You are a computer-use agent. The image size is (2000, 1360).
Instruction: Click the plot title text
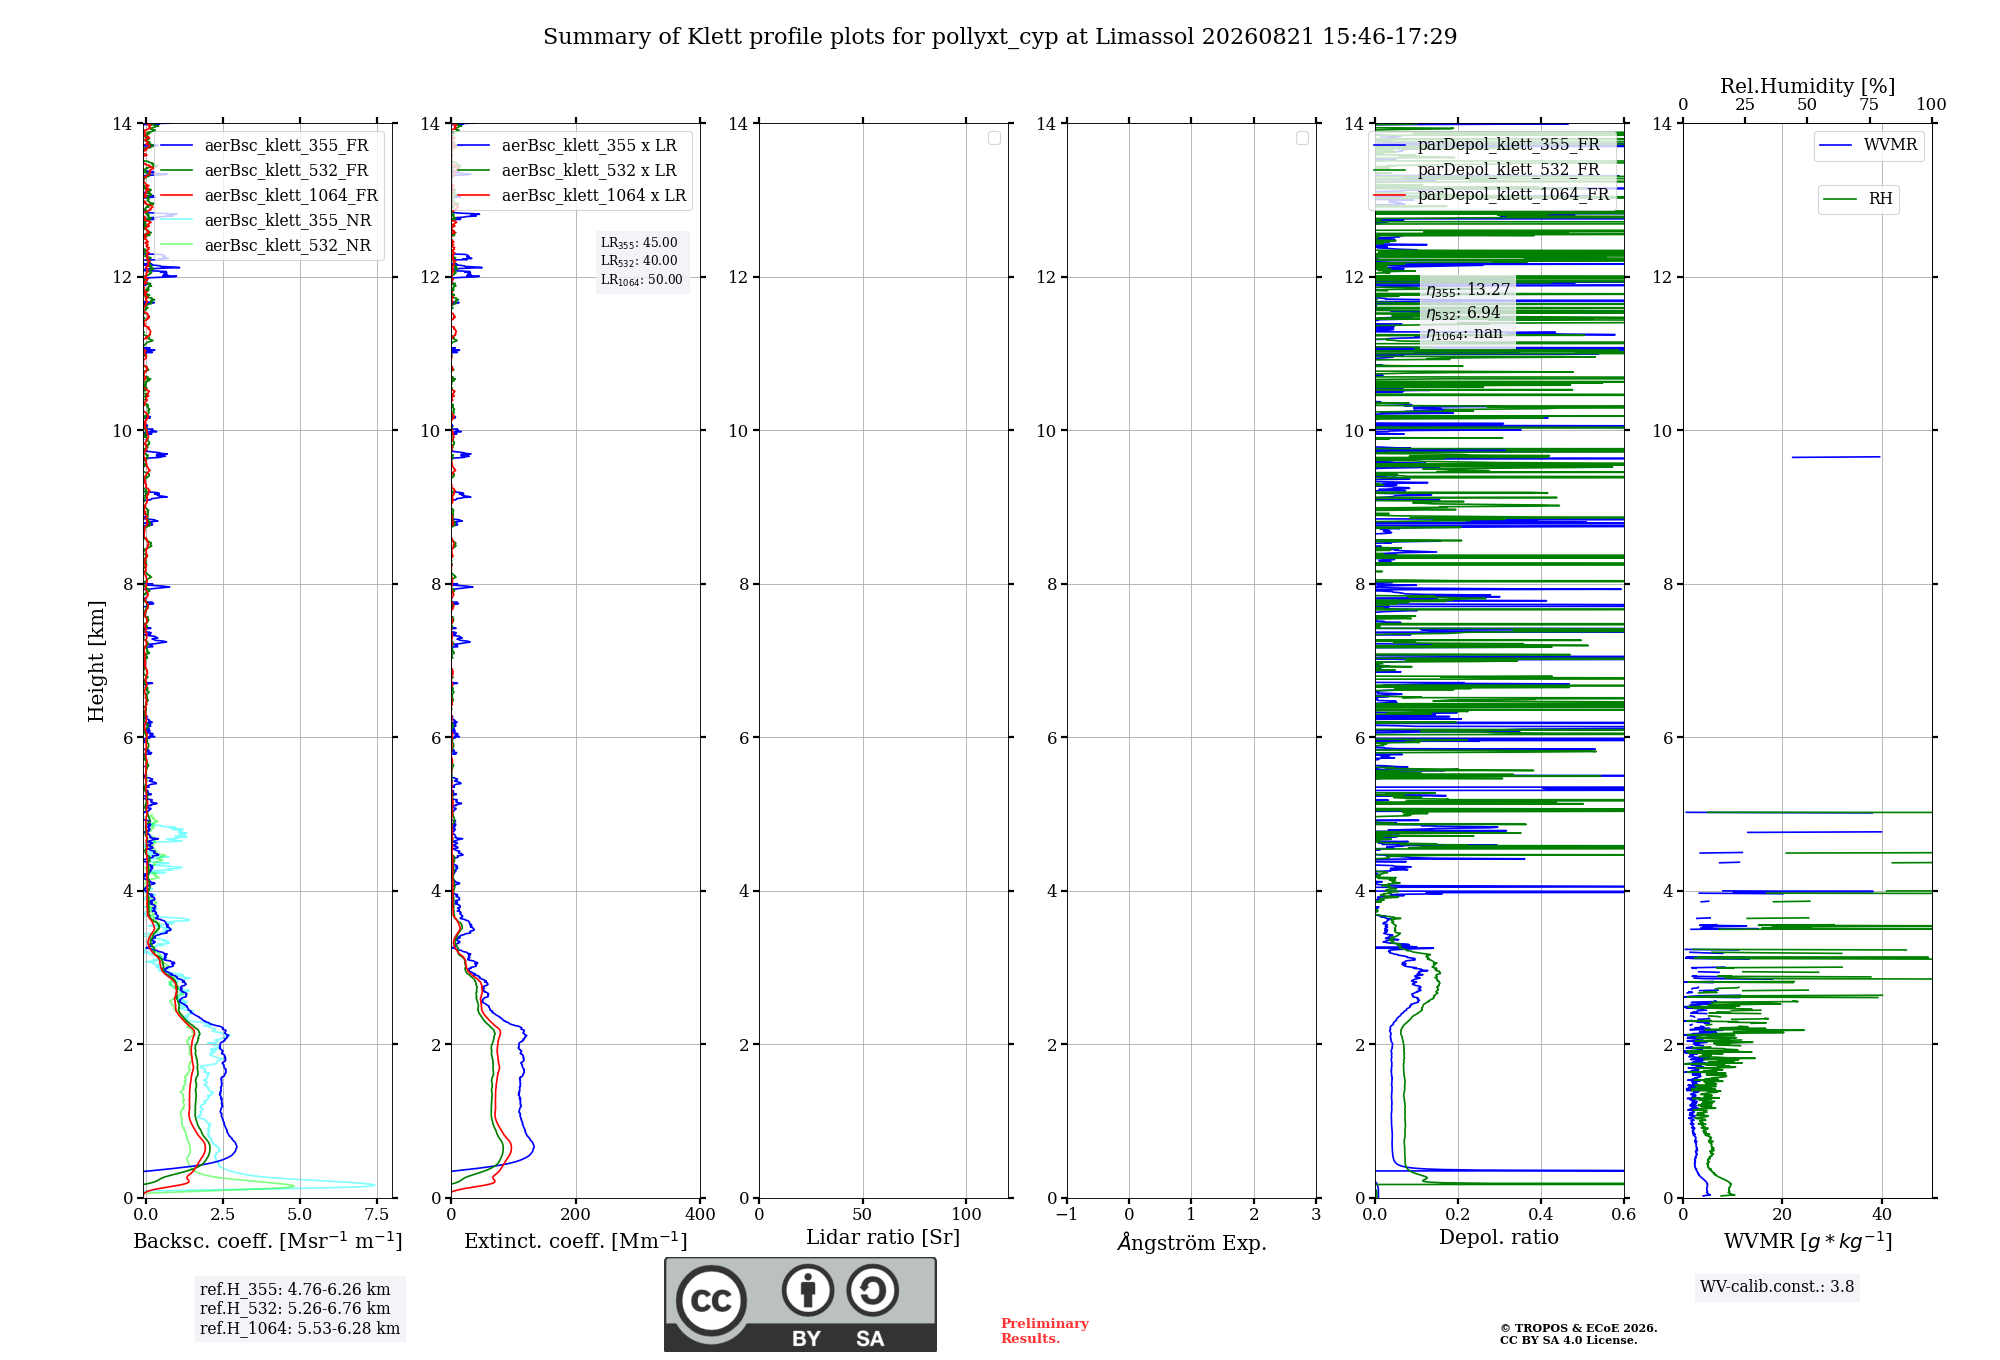click(x=1000, y=37)
